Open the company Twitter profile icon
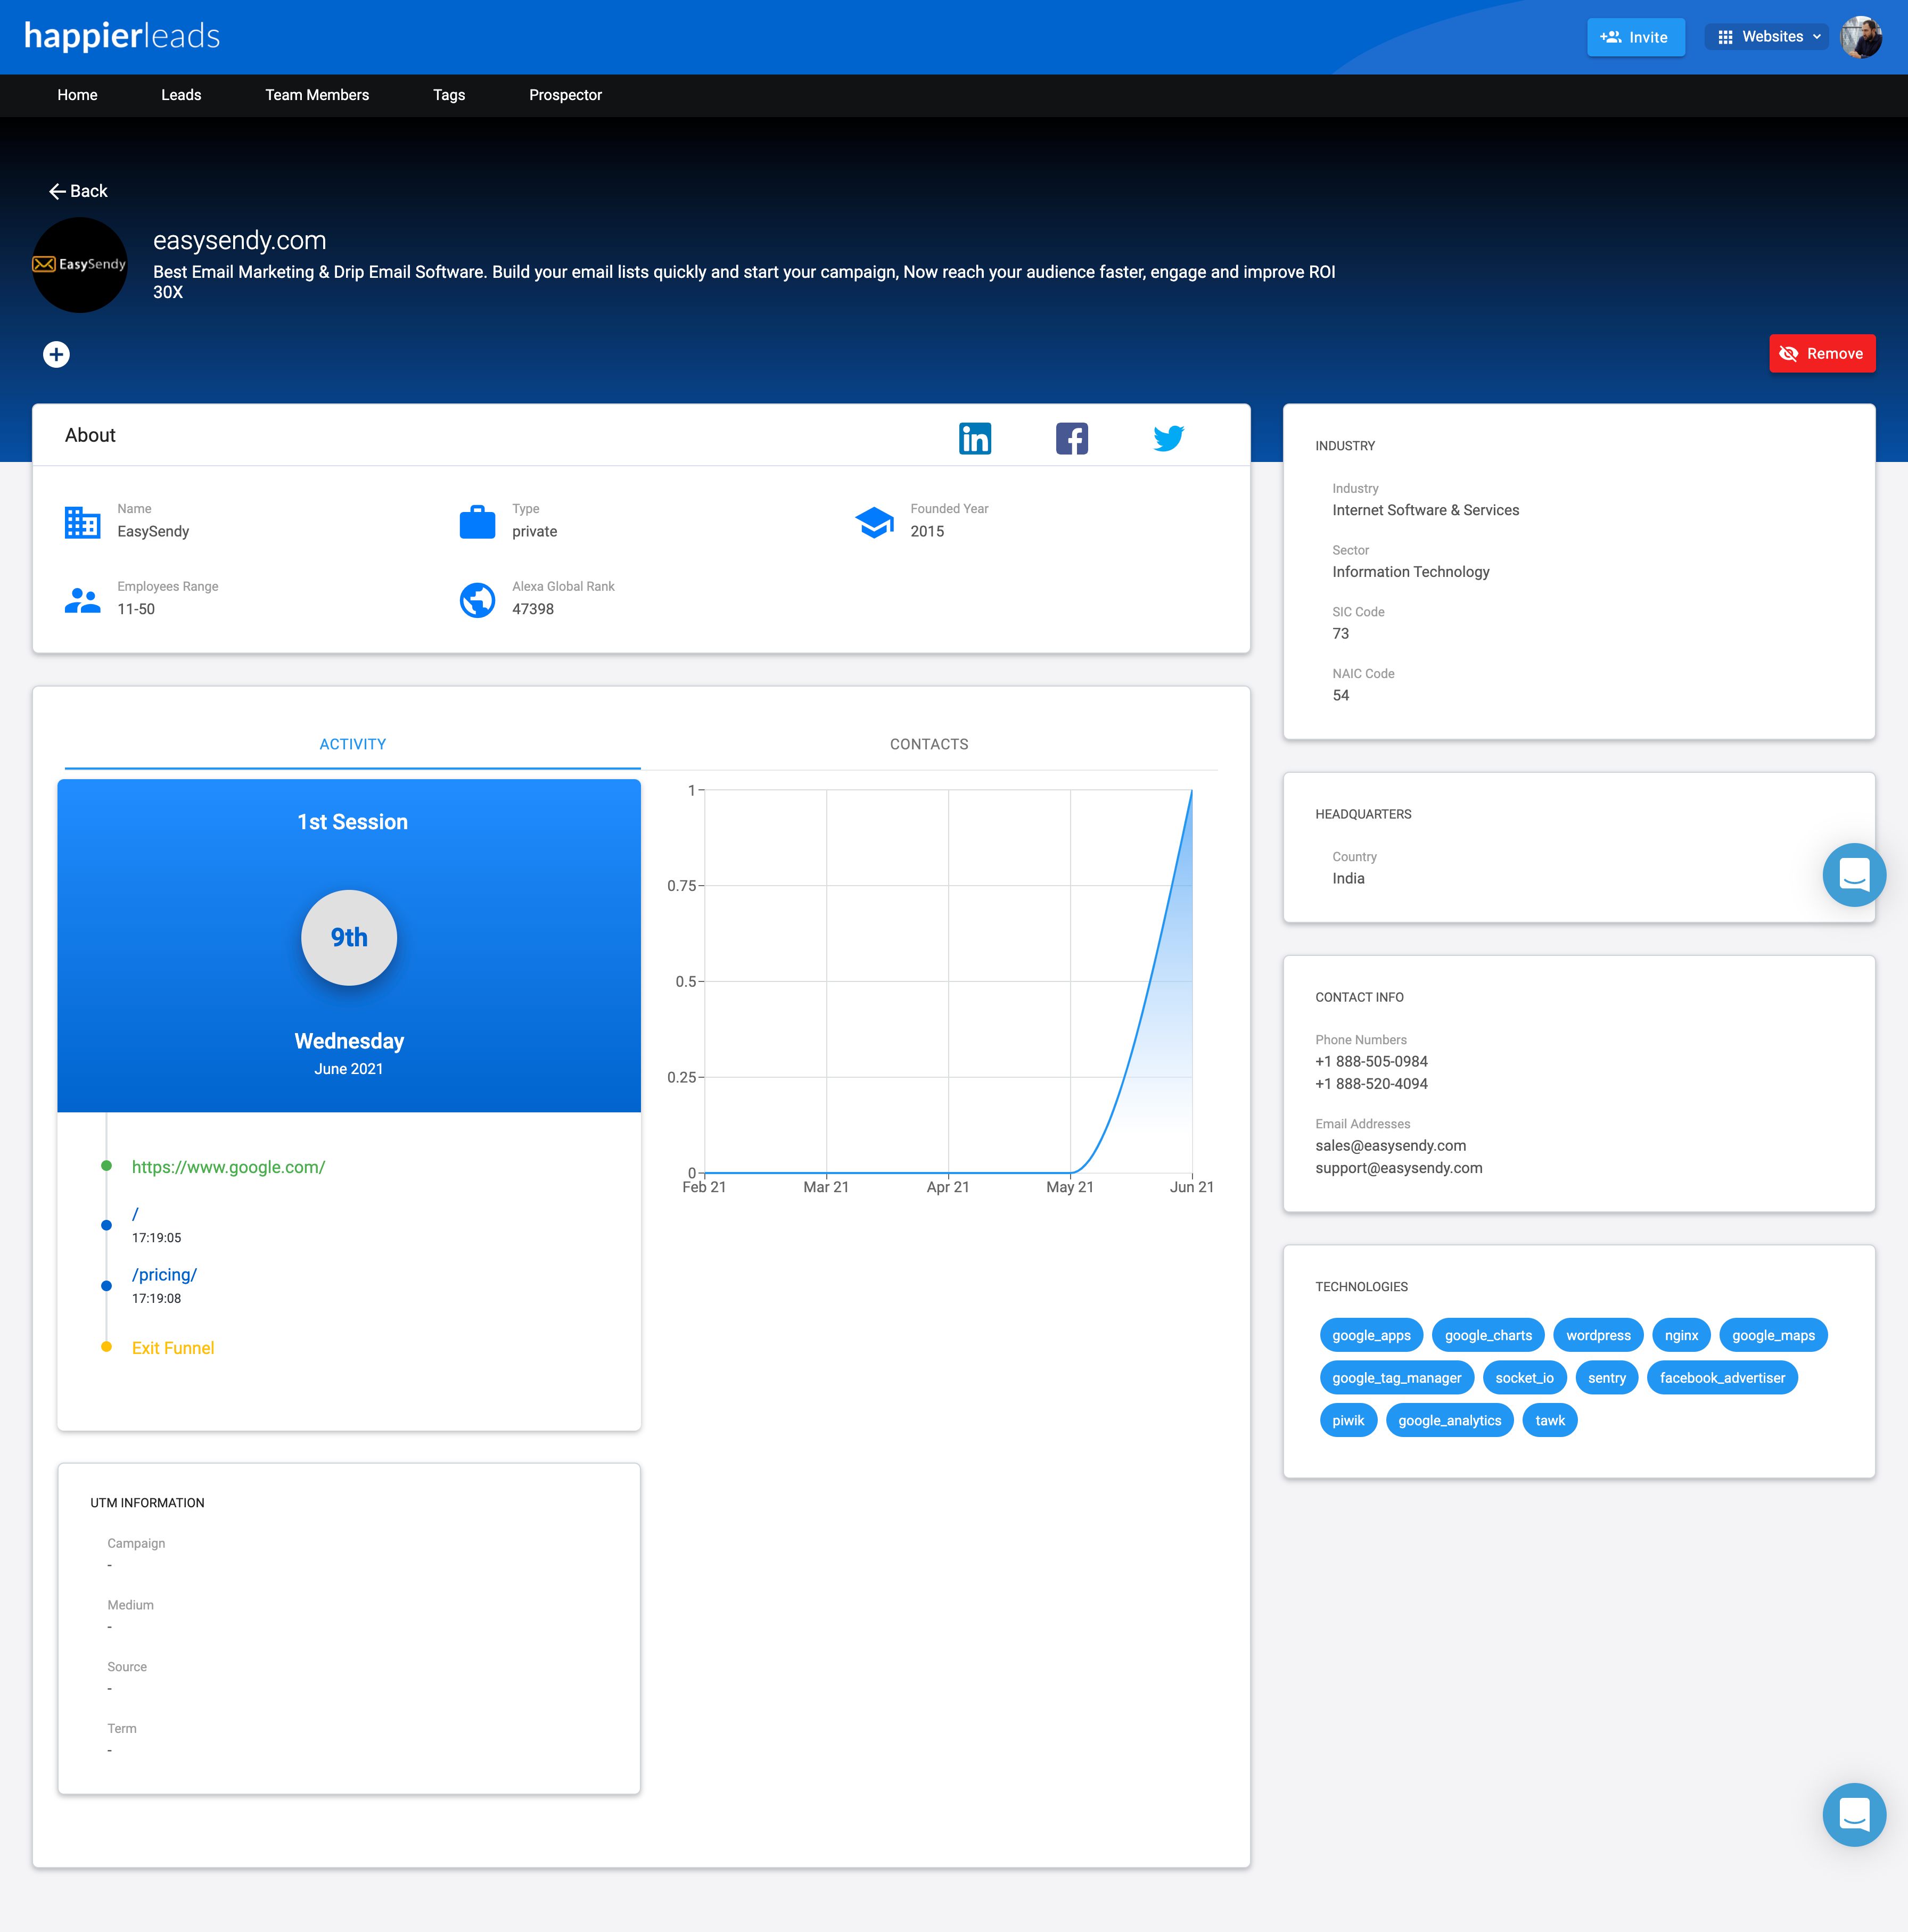The image size is (1908, 1932). 1168,438
